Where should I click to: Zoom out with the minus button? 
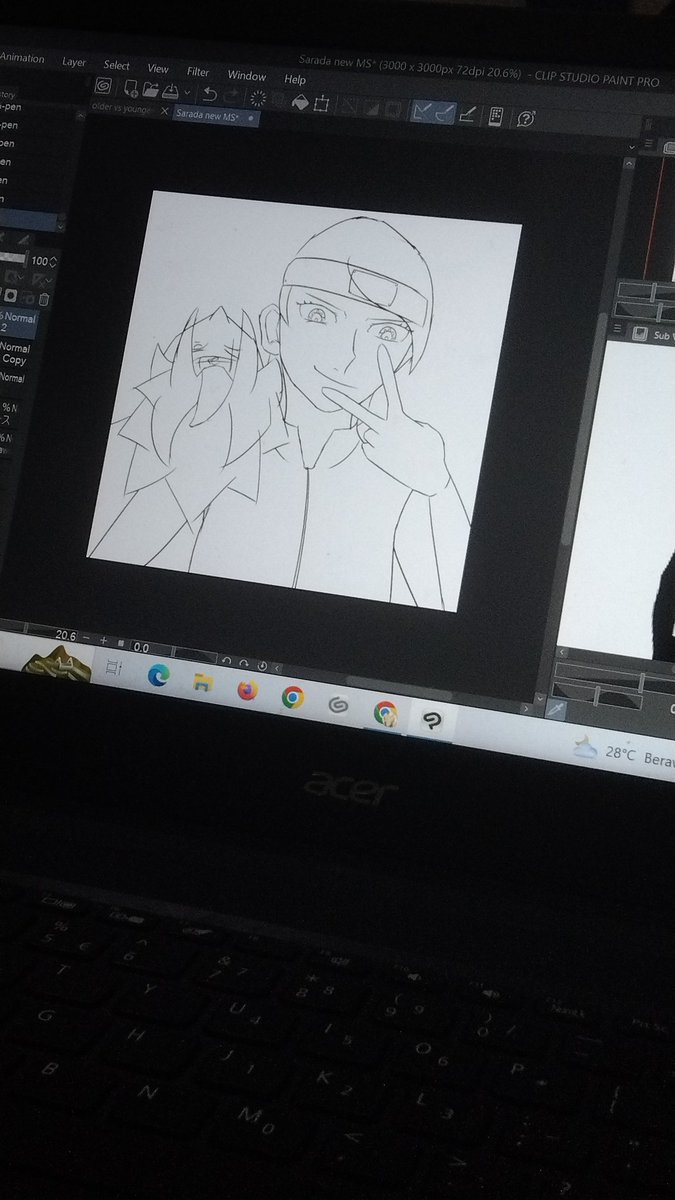(86, 638)
